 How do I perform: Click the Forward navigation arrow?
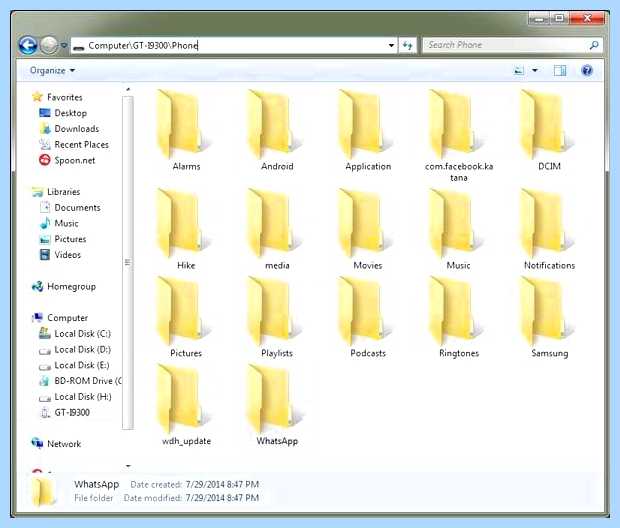(x=49, y=45)
